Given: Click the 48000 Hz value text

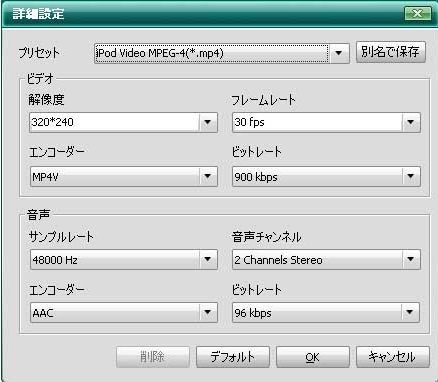Looking at the screenshot, I should point(55,260).
